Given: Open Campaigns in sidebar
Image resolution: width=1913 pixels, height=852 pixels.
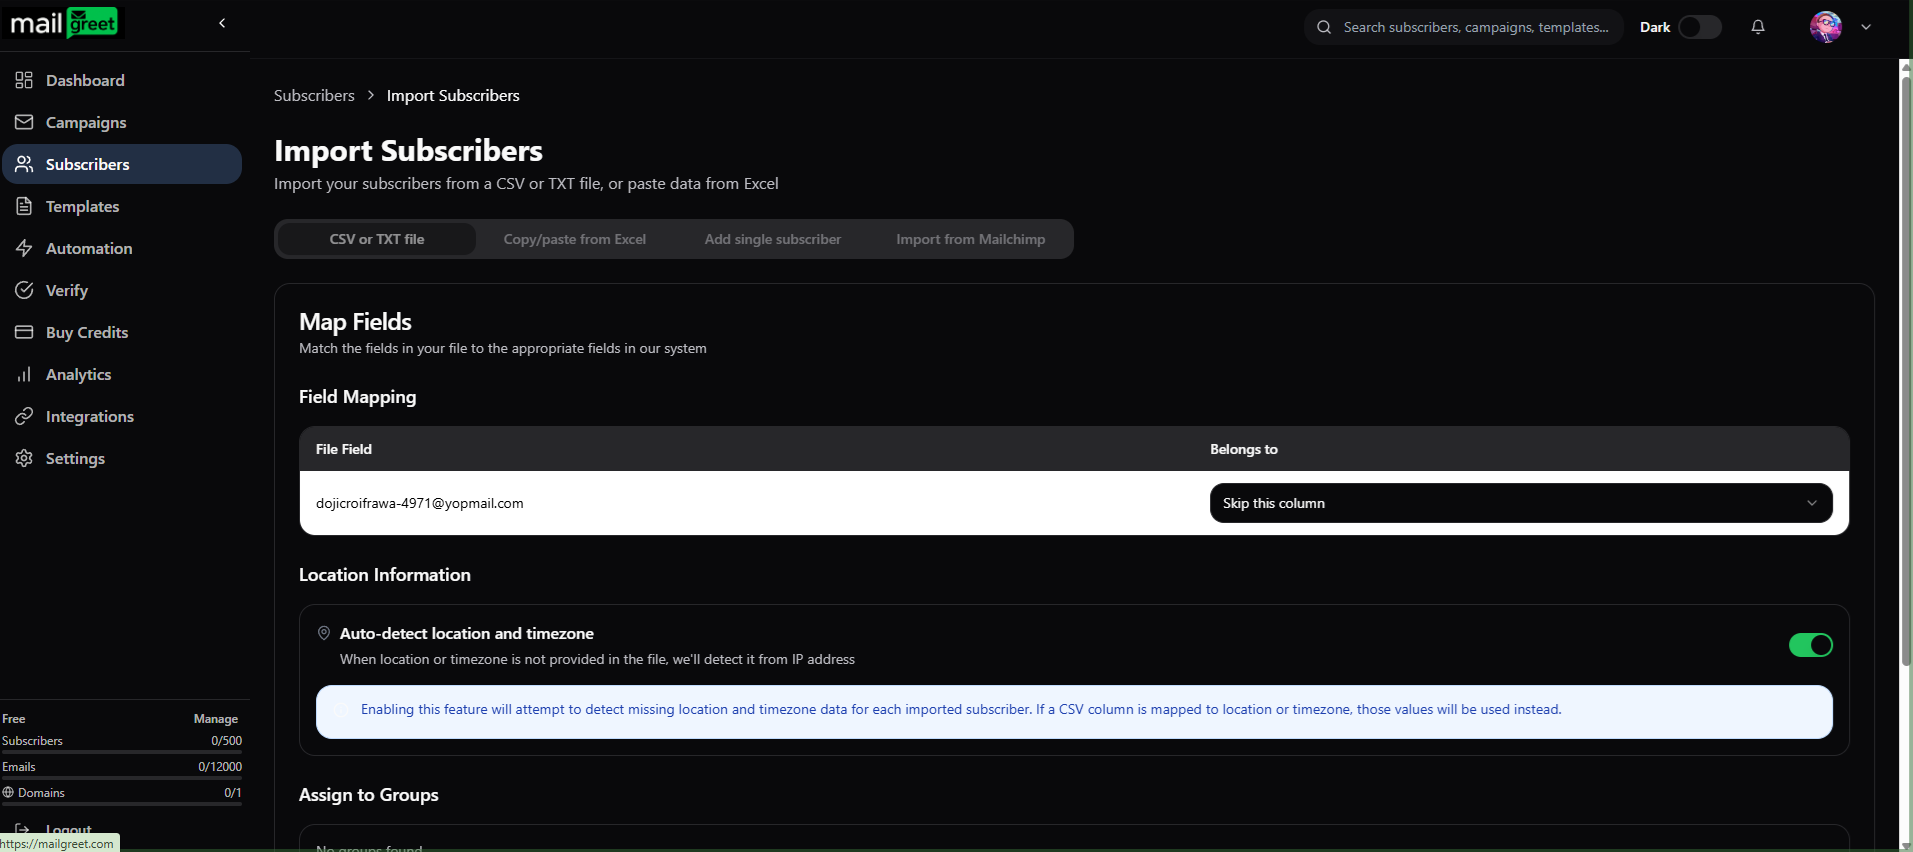Looking at the screenshot, I should [122, 122].
